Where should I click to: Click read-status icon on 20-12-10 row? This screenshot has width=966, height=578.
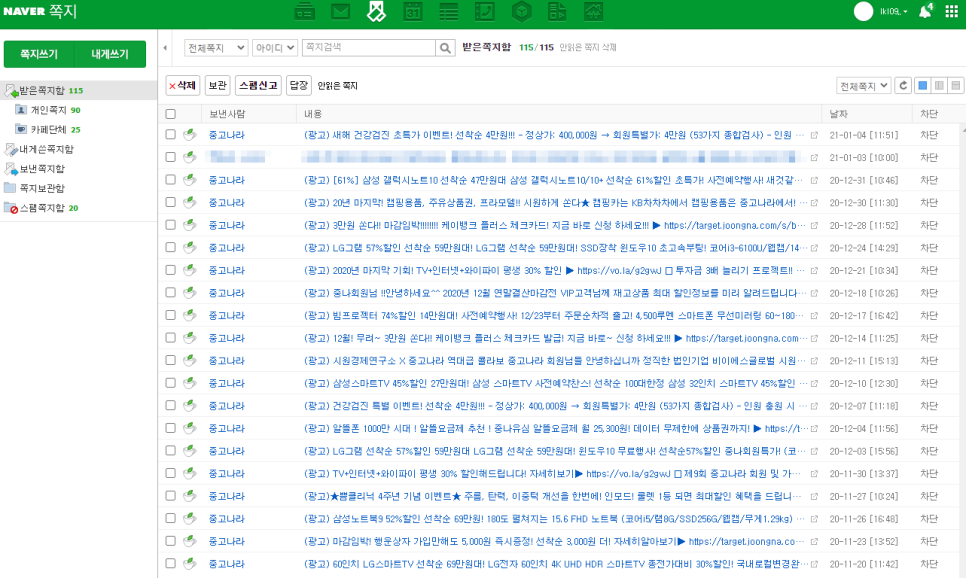point(190,383)
